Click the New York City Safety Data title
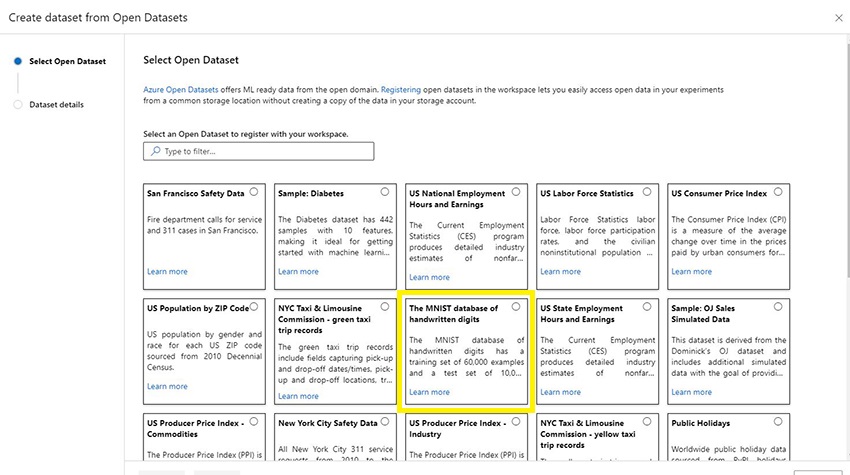Image resolution: width=850 pixels, height=475 pixels. (327, 423)
